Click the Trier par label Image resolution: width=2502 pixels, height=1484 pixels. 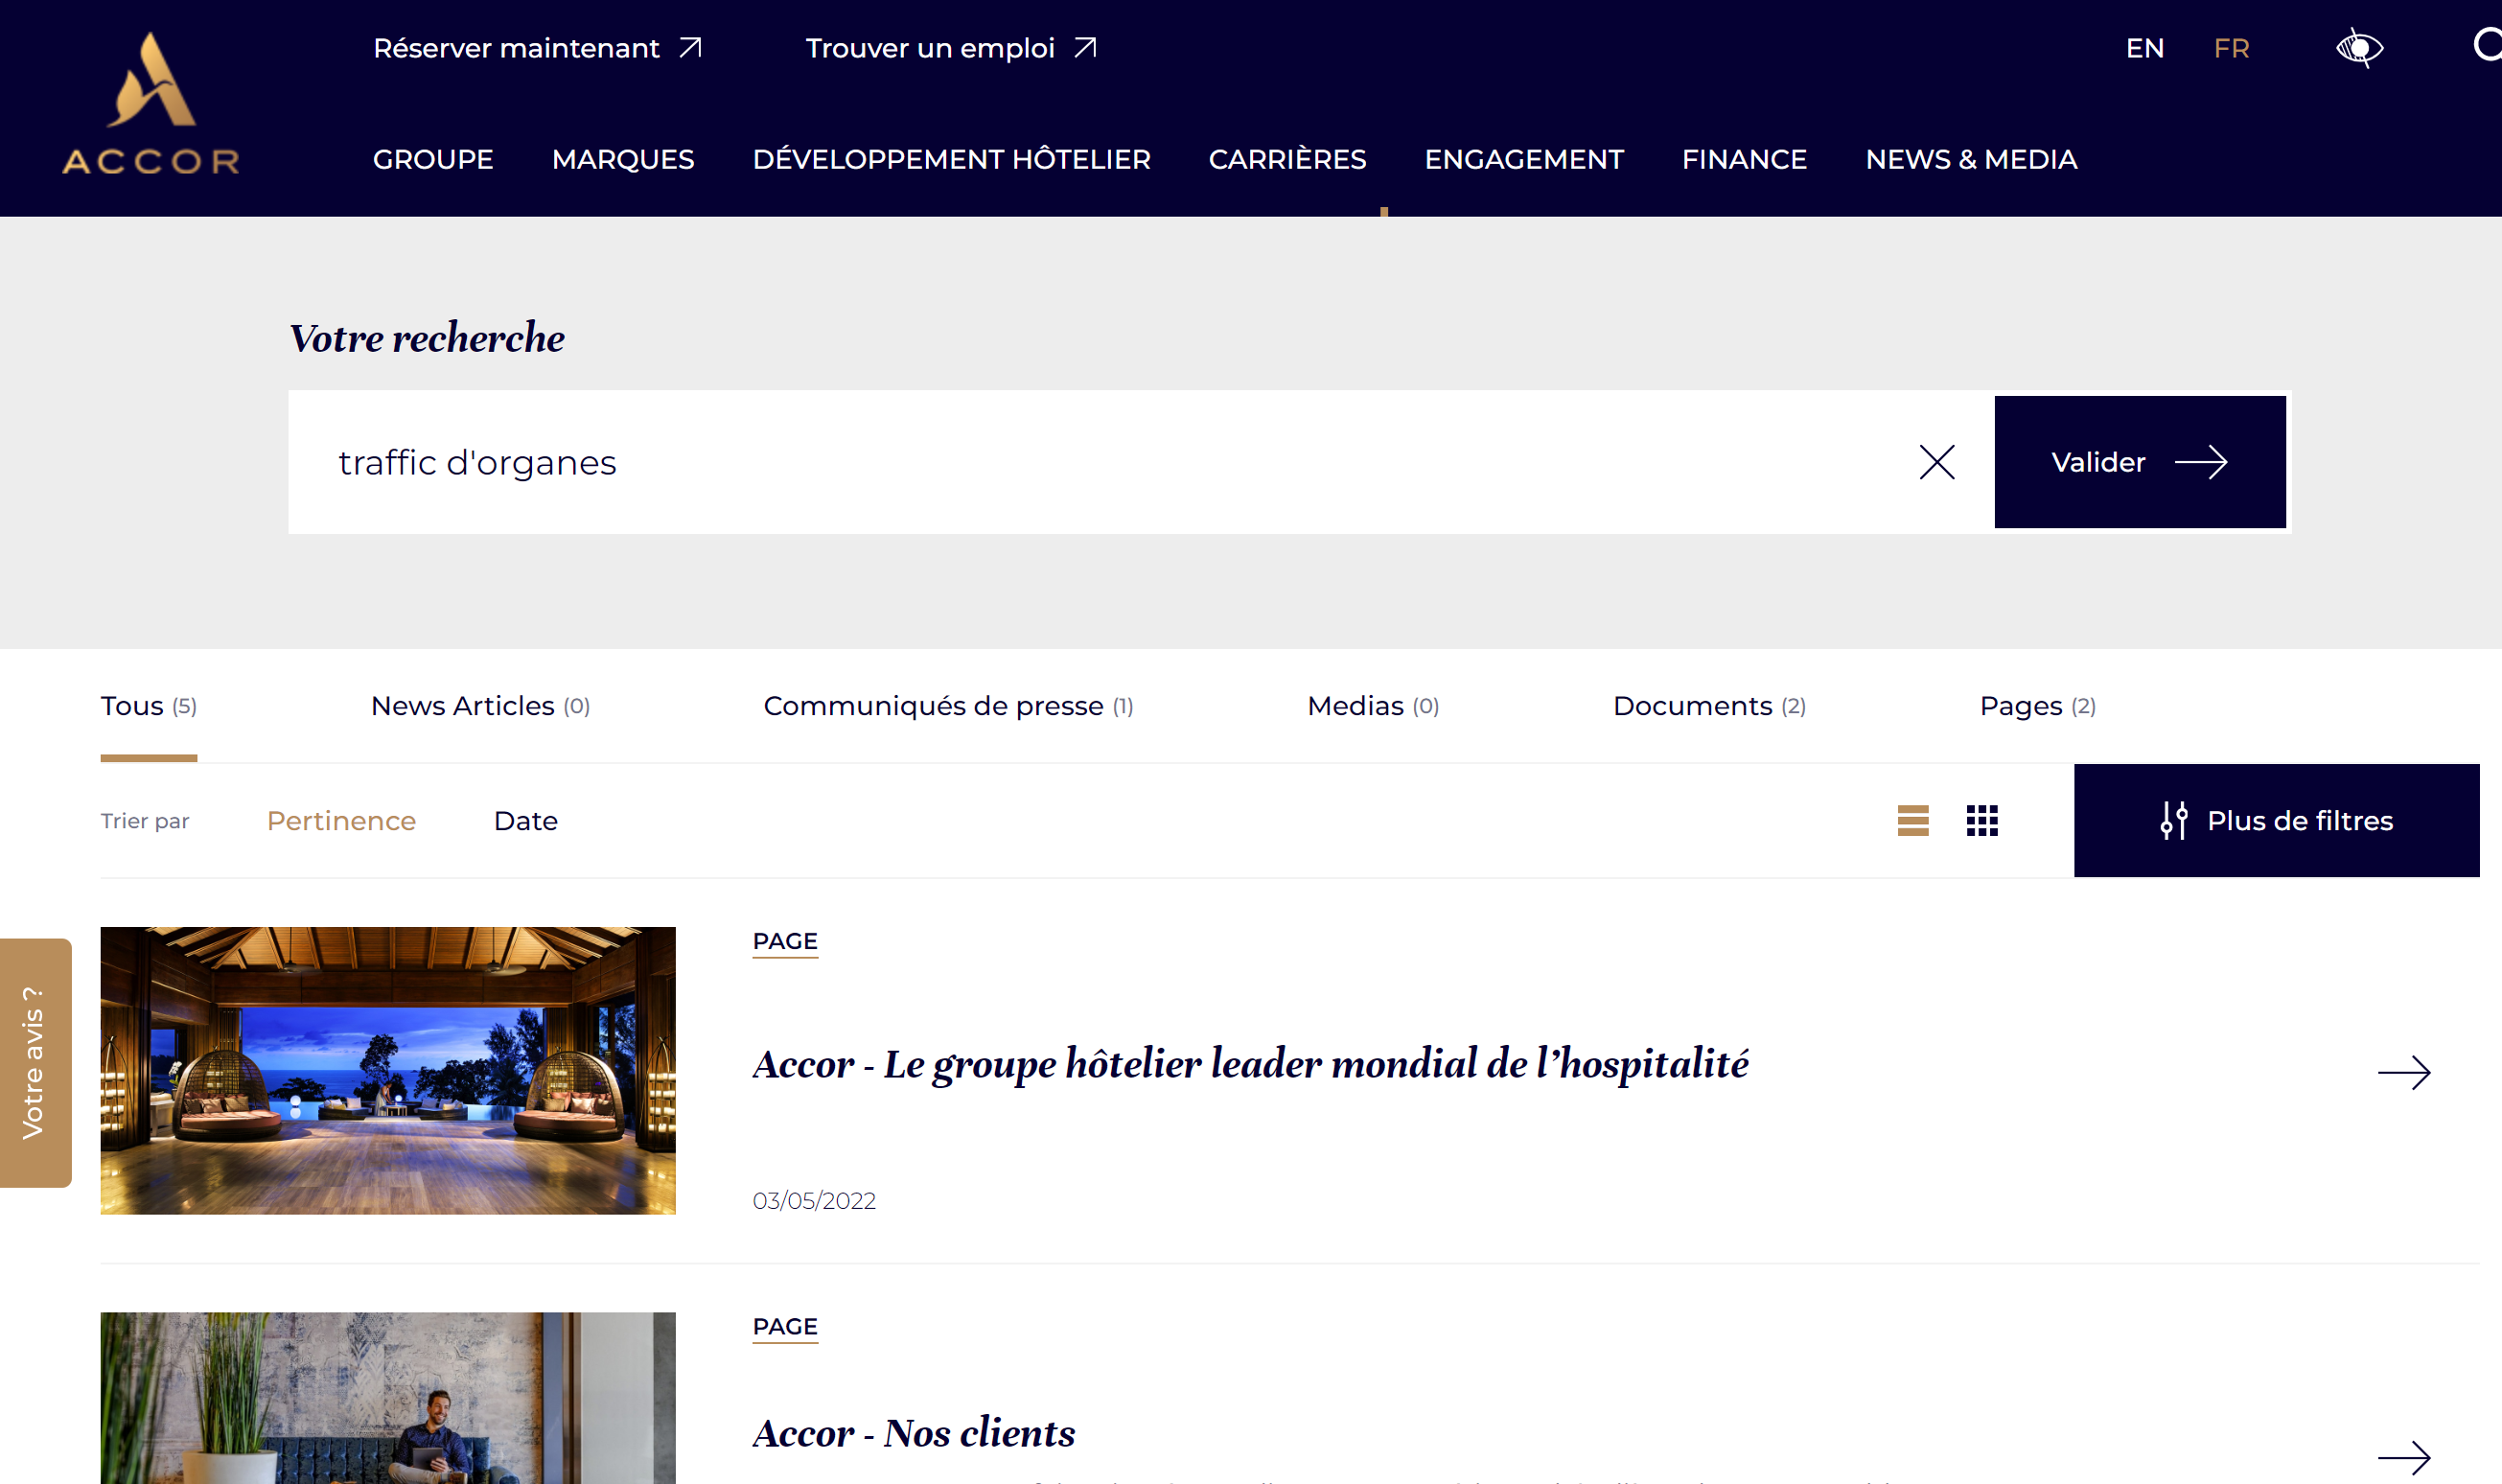[x=145, y=821]
